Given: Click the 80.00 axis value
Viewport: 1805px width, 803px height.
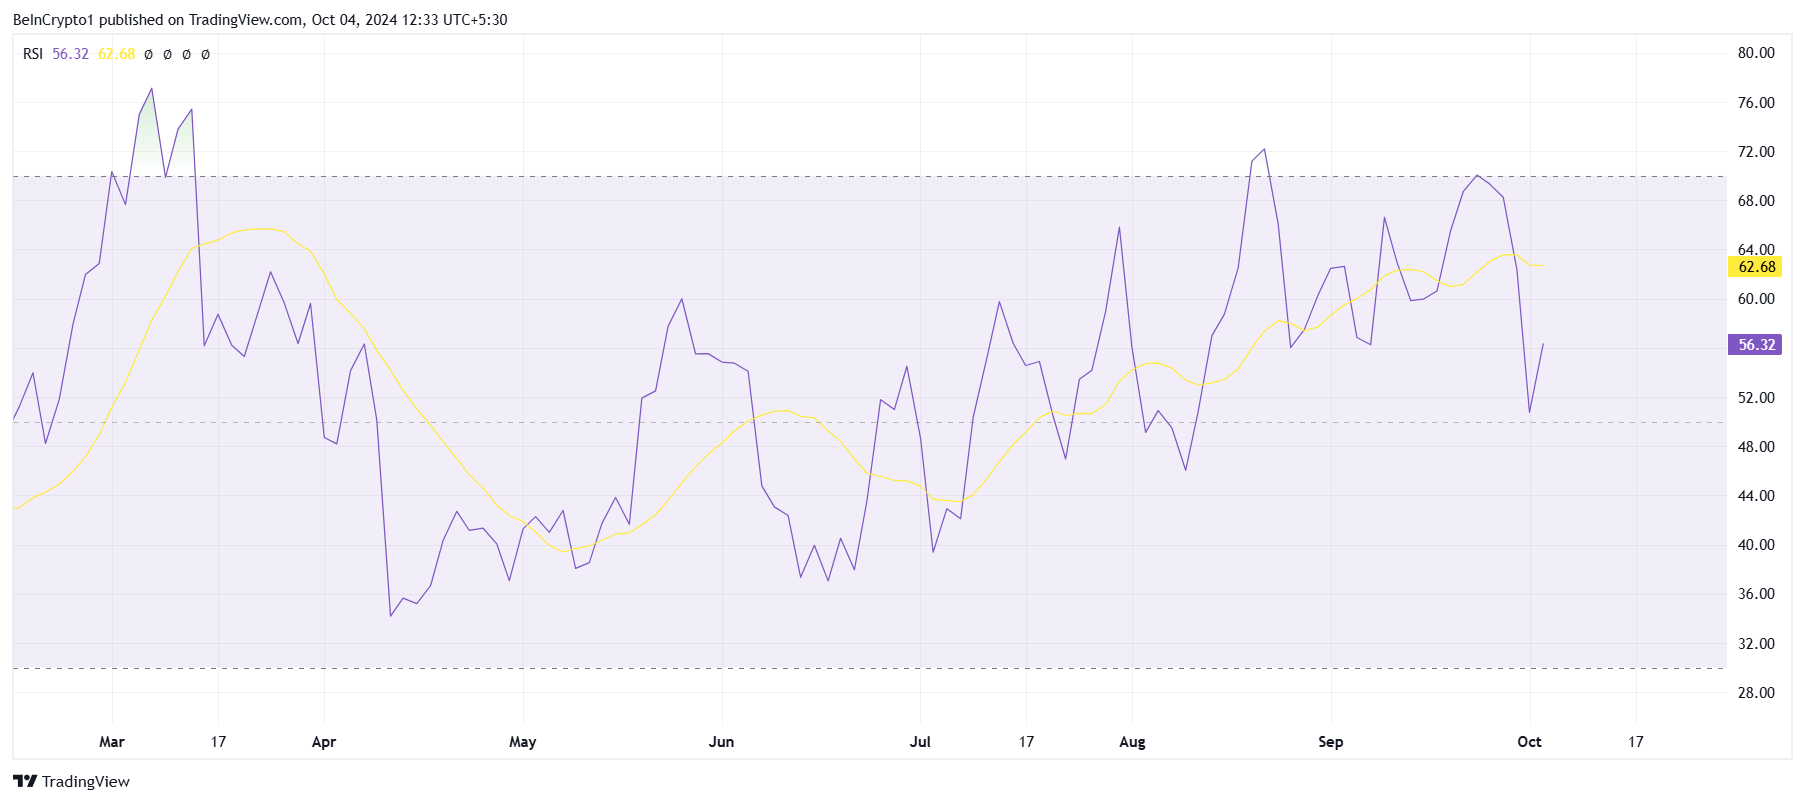Looking at the screenshot, I should [x=1756, y=53].
